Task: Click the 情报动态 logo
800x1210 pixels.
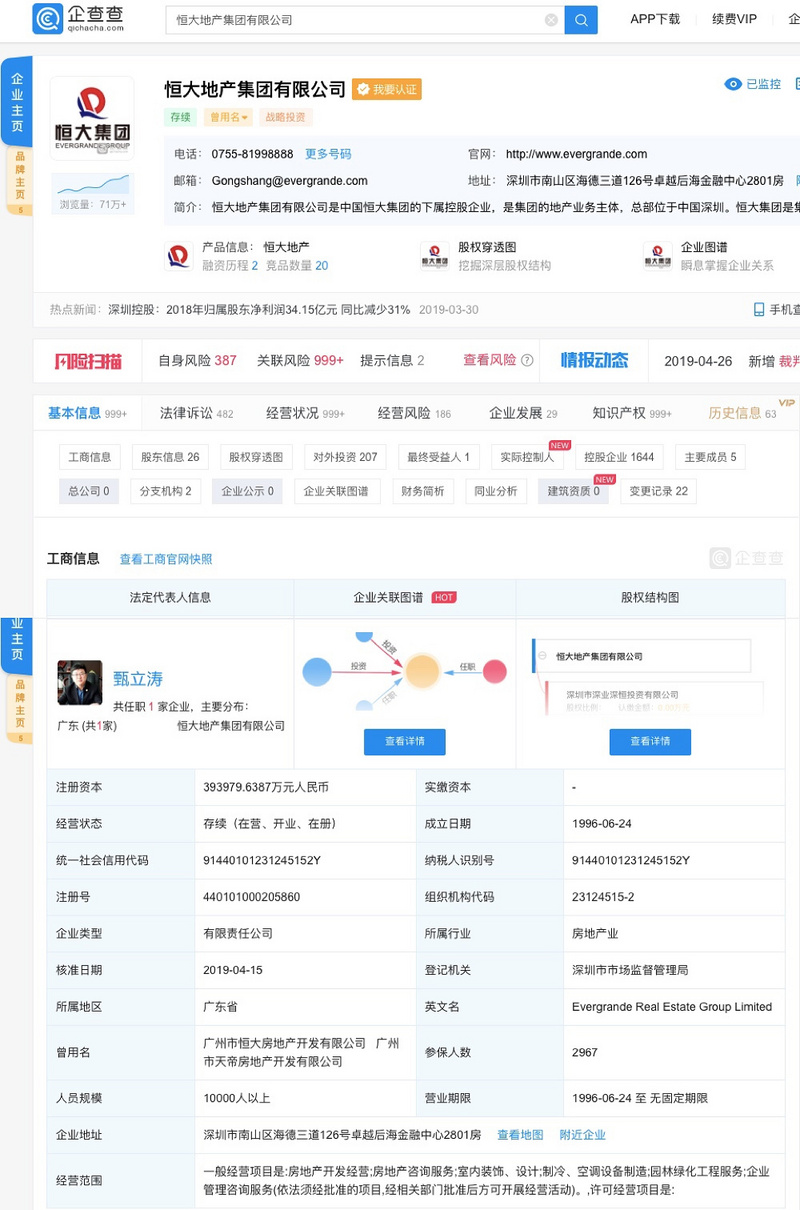Action: (x=594, y=360)
